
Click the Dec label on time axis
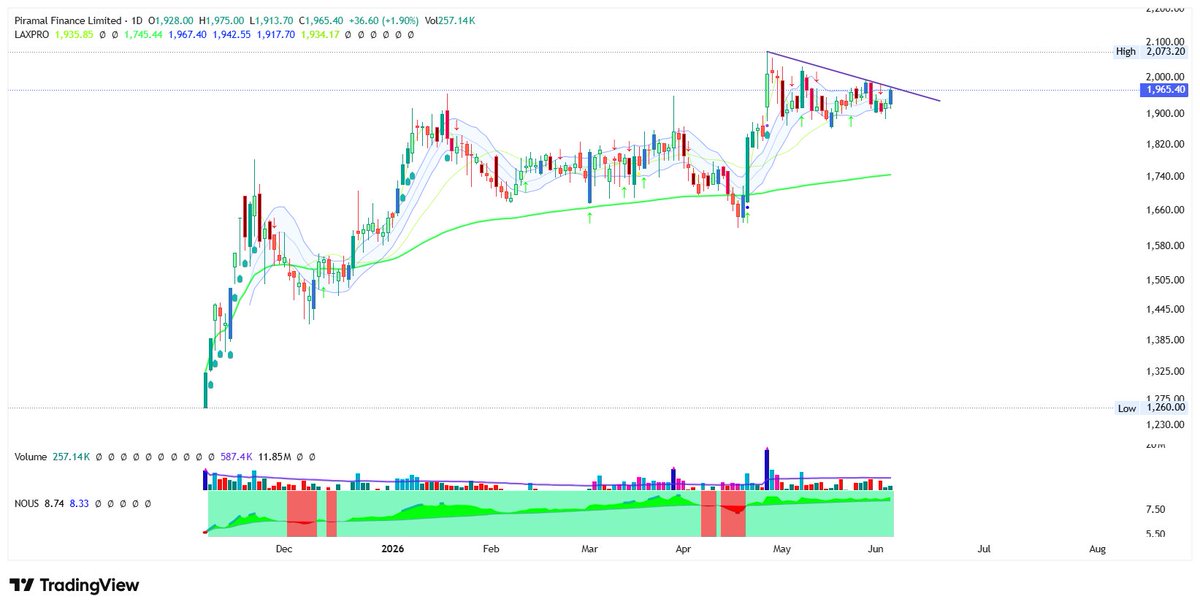coord(283,549)
